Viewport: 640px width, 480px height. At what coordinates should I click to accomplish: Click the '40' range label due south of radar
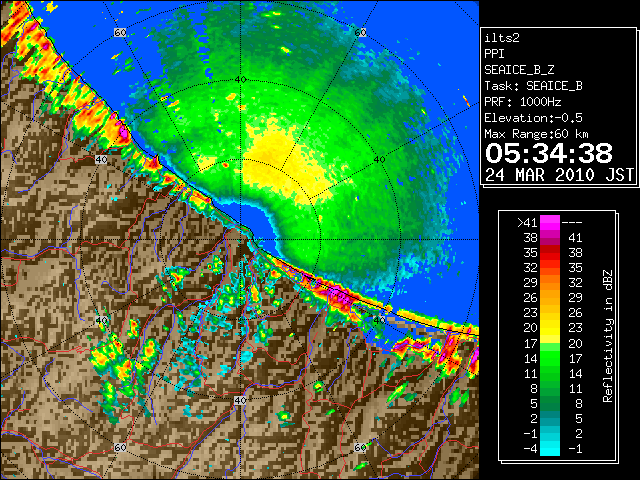pyautogui.click(x=240, y=400)
